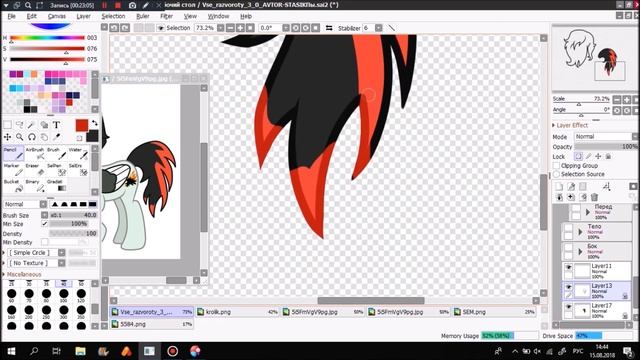Viewport: 640px width, 360px height.
Task: Open the brush Normal mode dropdown
Action: (25, 204)
